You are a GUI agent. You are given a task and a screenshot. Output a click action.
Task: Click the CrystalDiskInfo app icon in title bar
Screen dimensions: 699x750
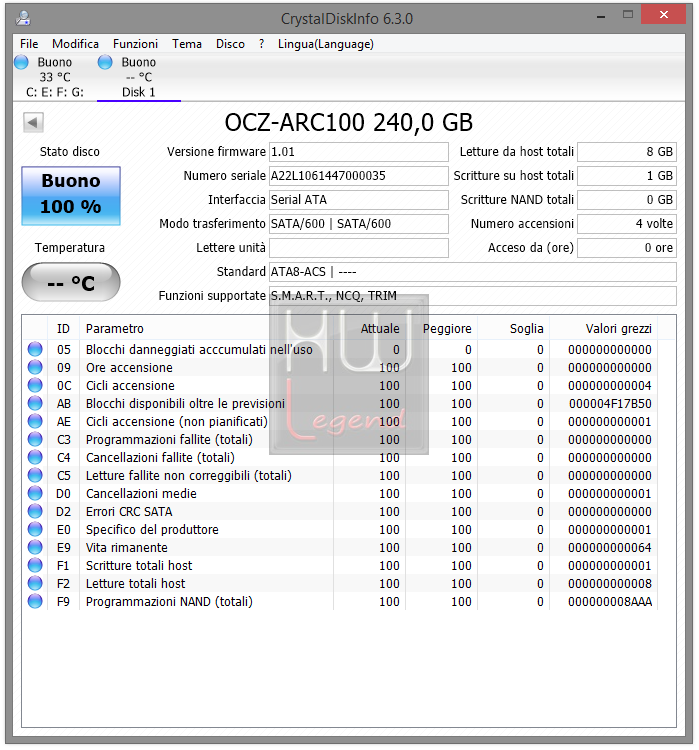pos(23,18)
